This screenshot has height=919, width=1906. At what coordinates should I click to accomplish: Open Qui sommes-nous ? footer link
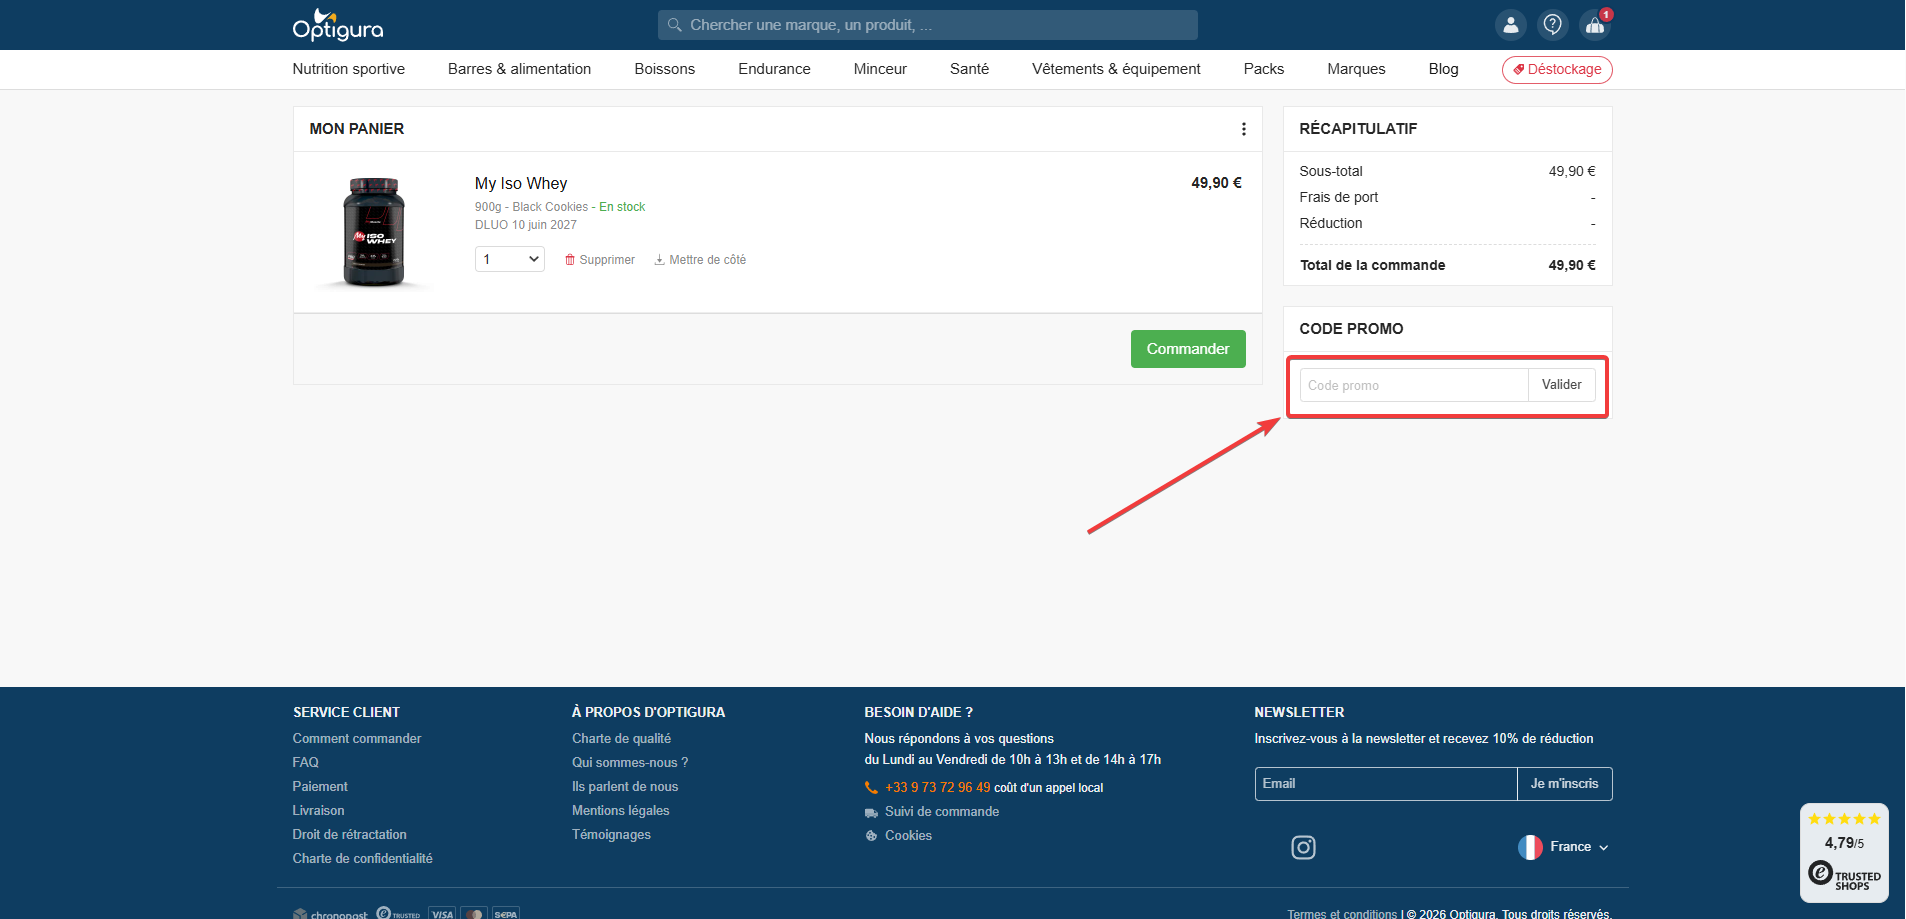tap(630, 763)
